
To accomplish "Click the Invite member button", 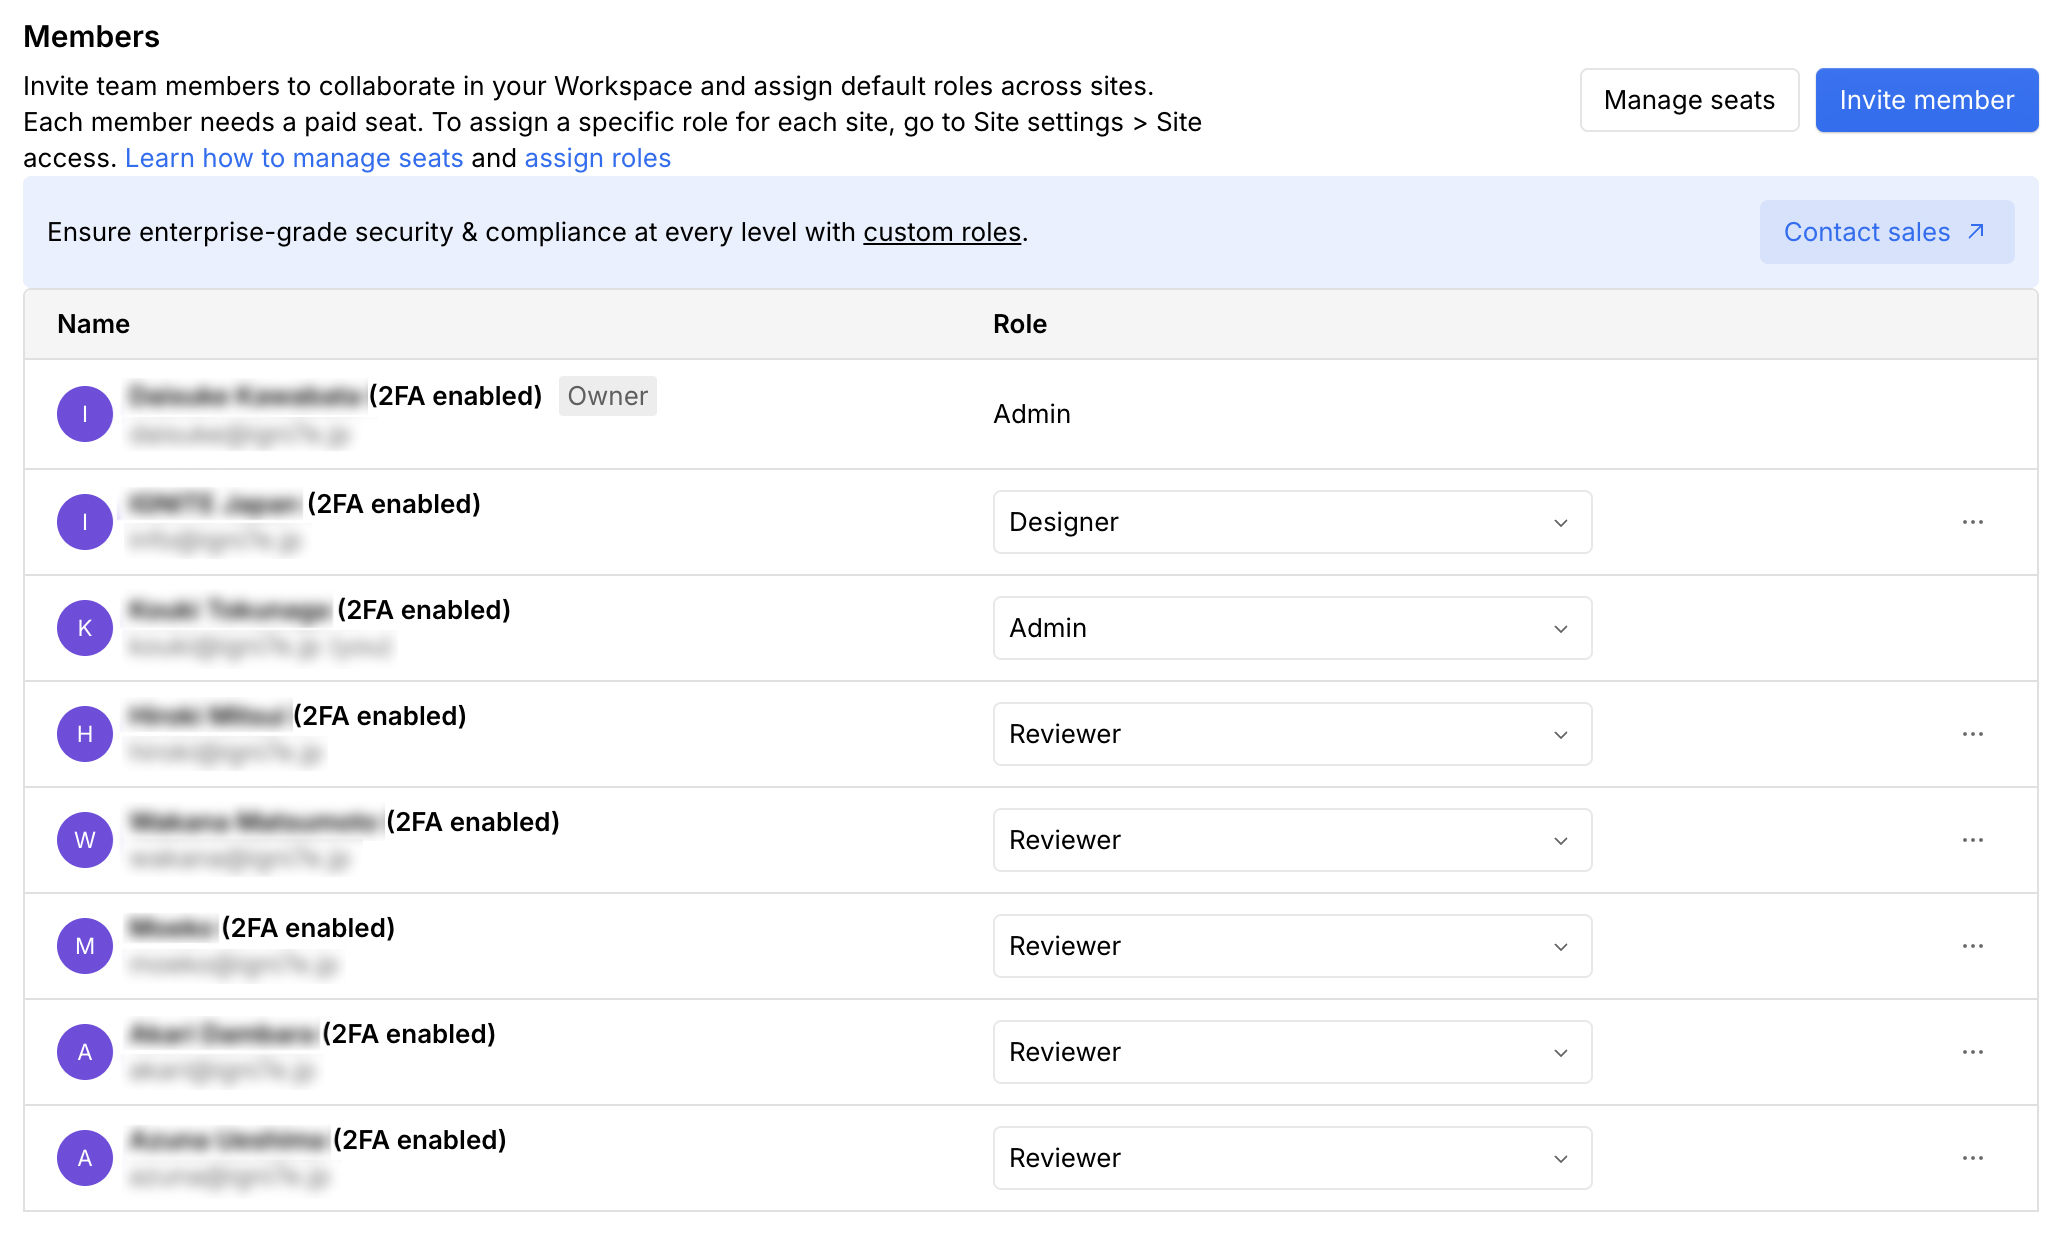I will [1926, 100].
